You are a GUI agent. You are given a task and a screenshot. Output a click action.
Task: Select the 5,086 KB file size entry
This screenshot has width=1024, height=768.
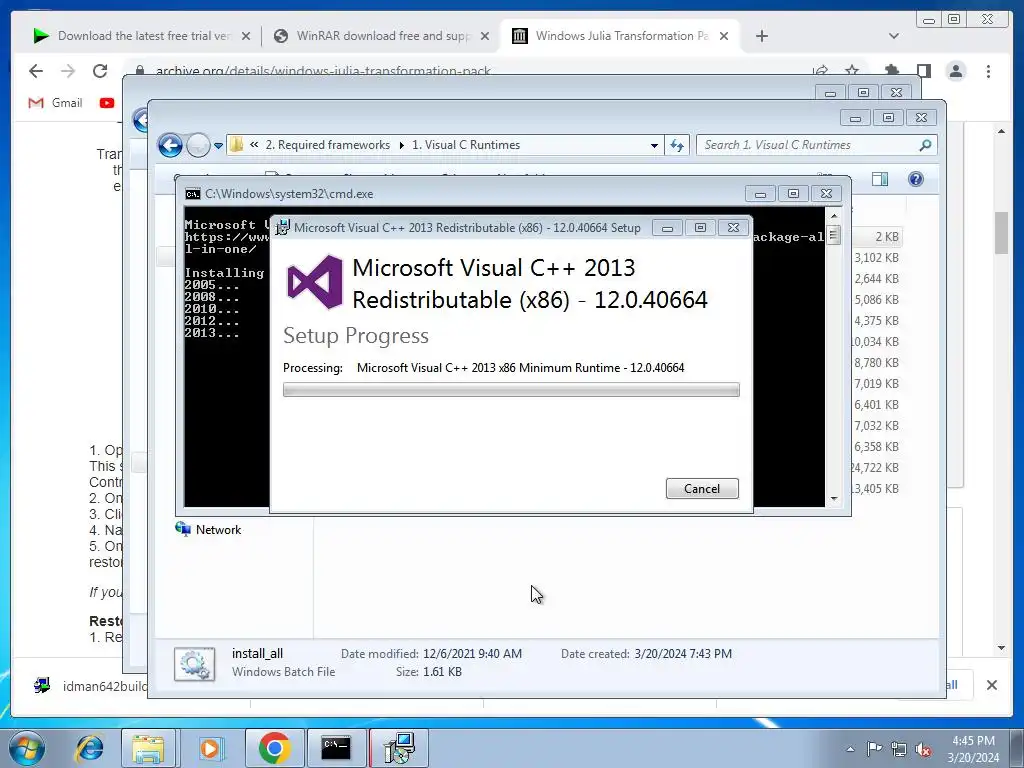click(x=876, y=300)
